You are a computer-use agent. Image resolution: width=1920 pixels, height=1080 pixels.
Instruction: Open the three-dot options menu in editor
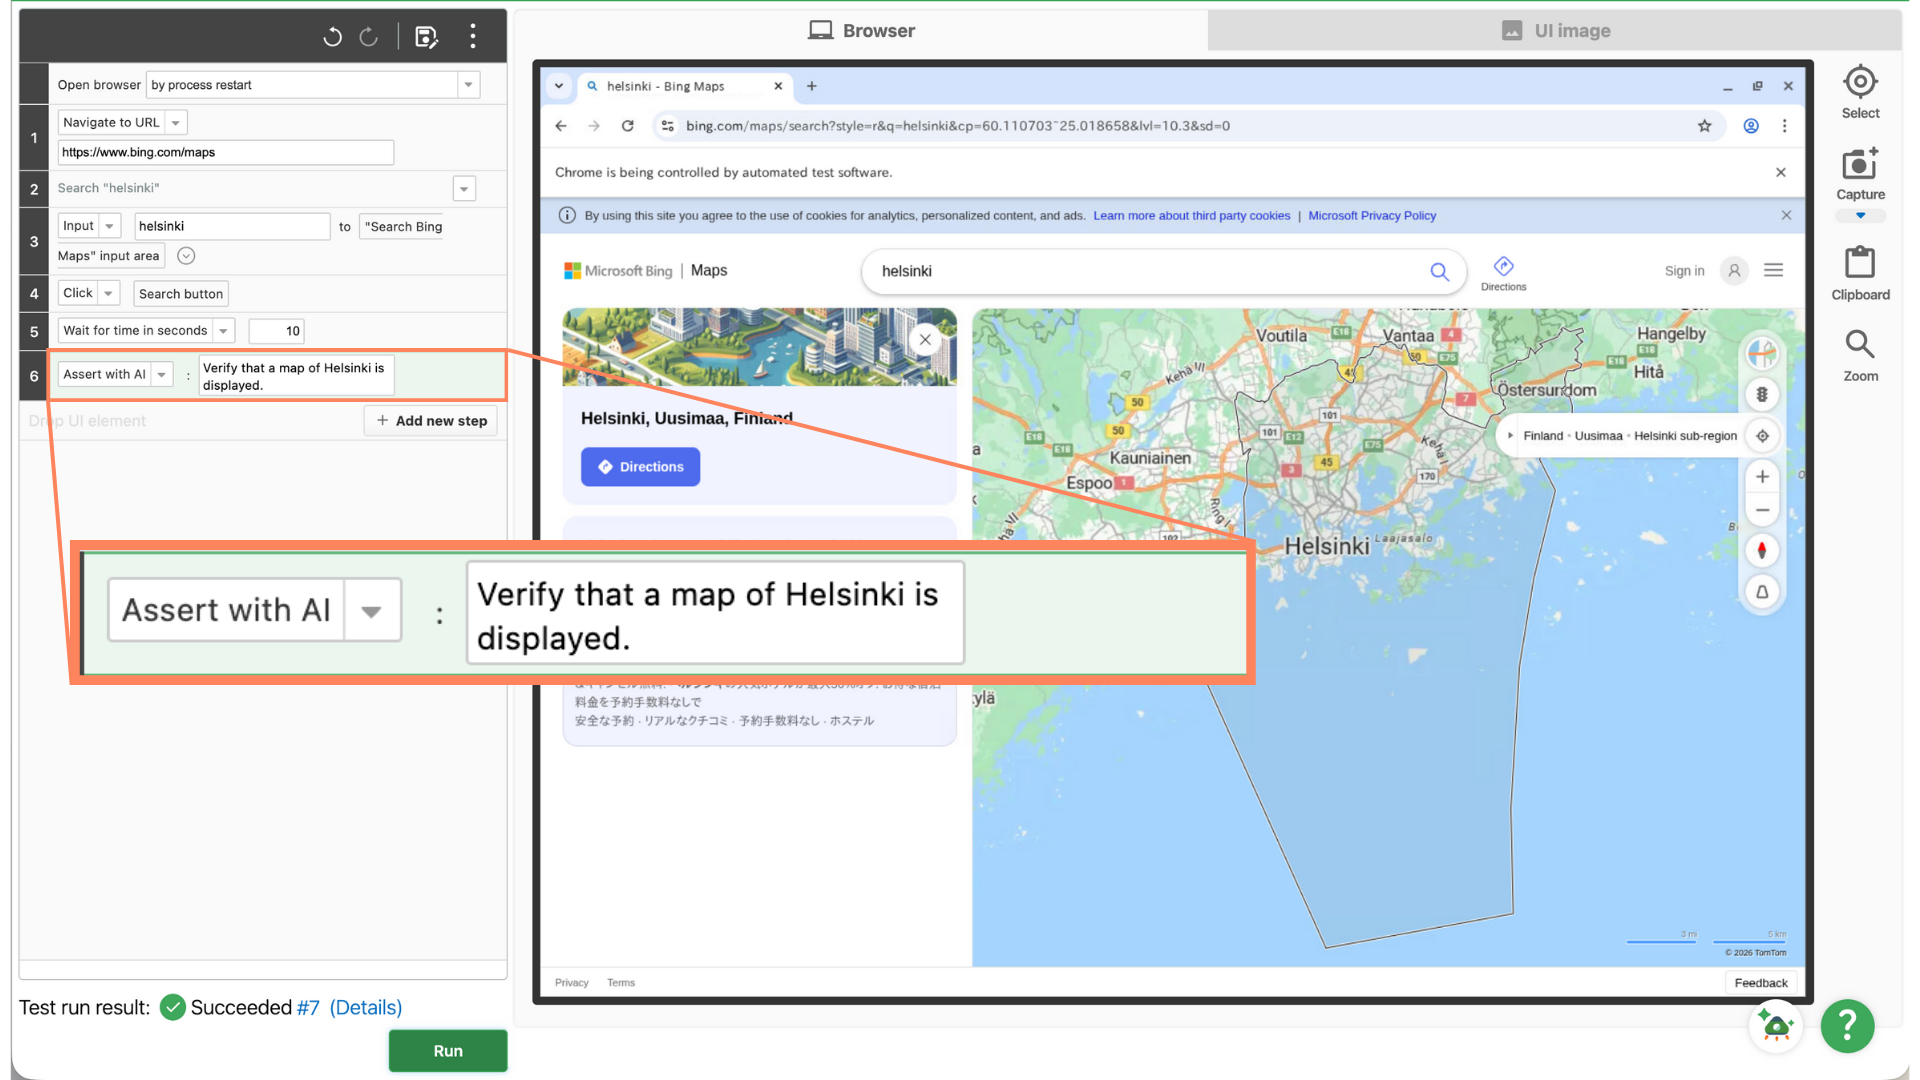tap(473, 37)
